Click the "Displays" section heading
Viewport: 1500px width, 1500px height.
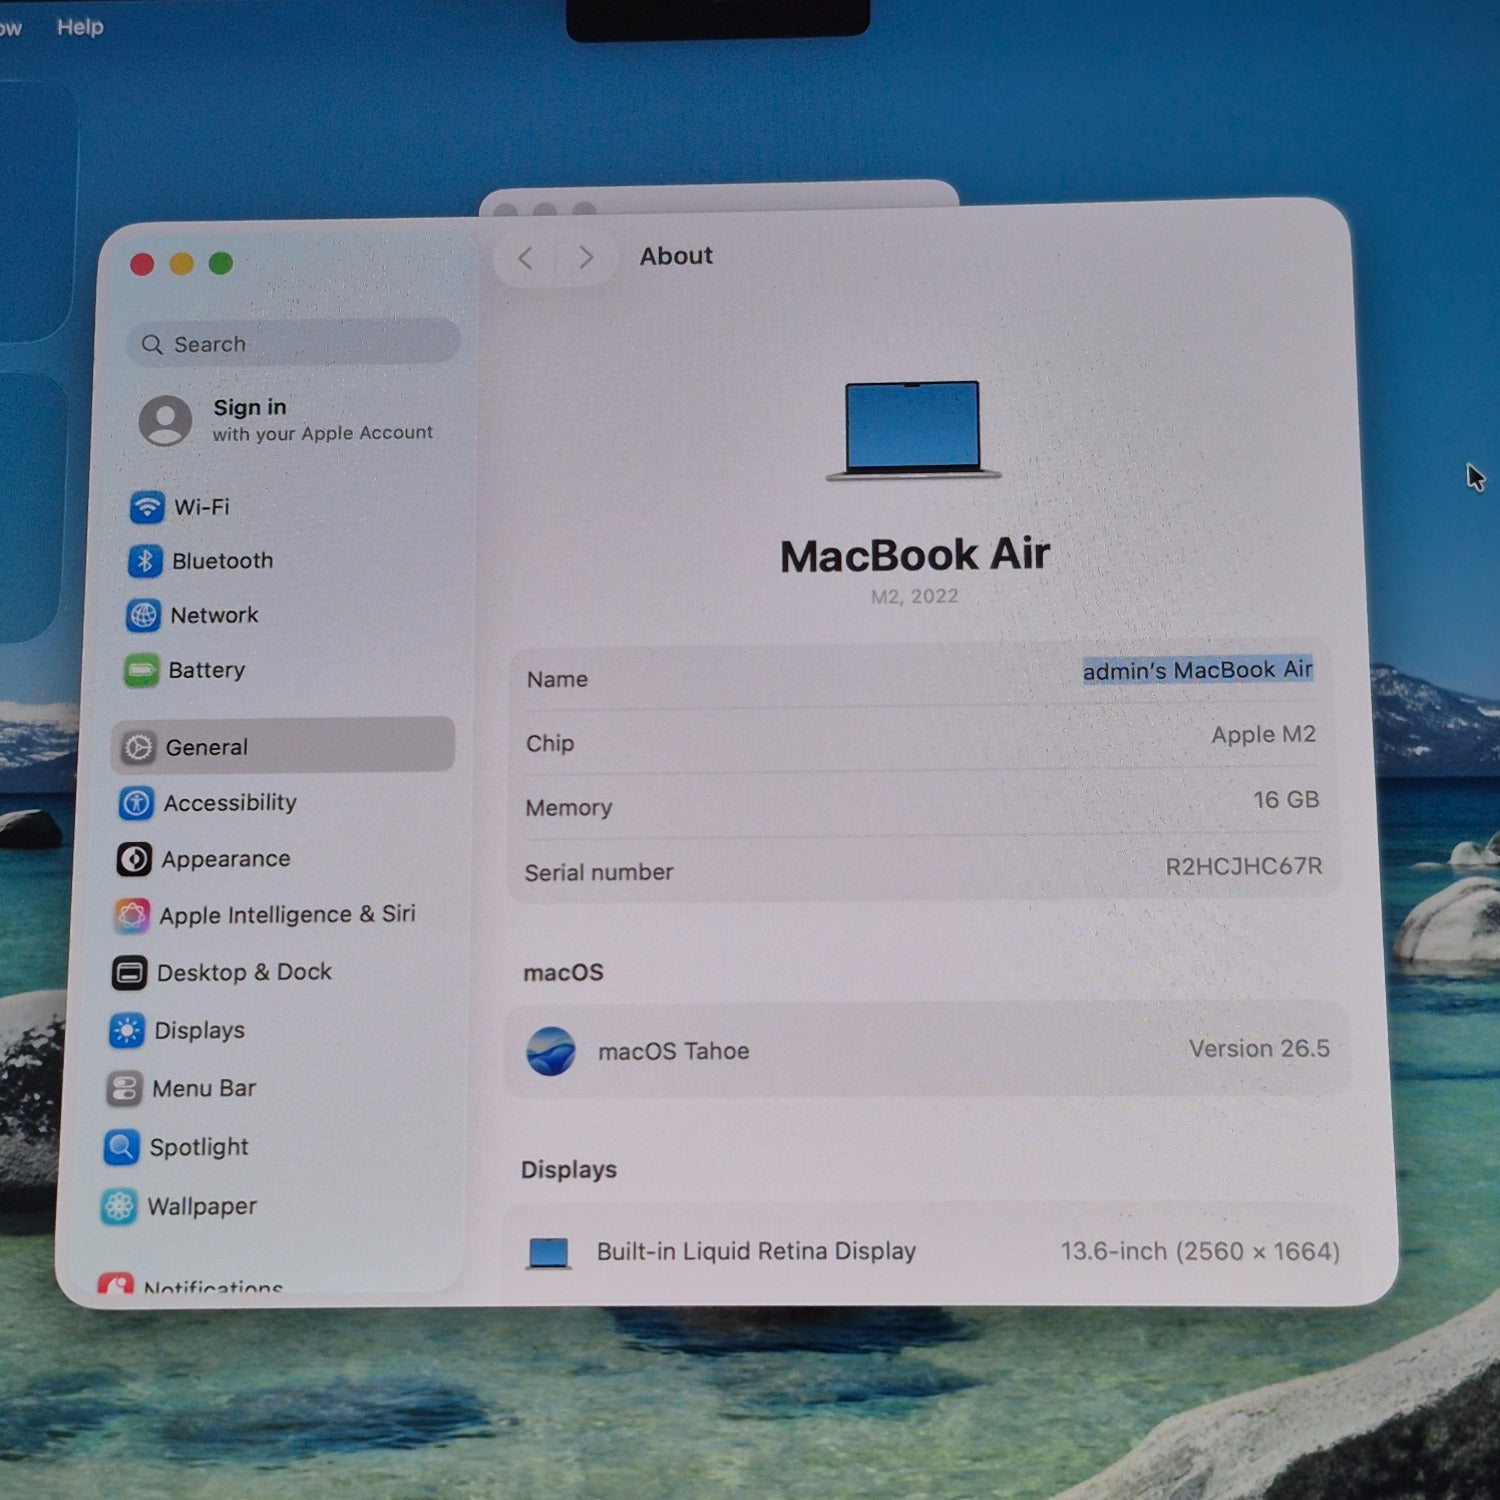pyautogui.click(x=568, y=1170)
